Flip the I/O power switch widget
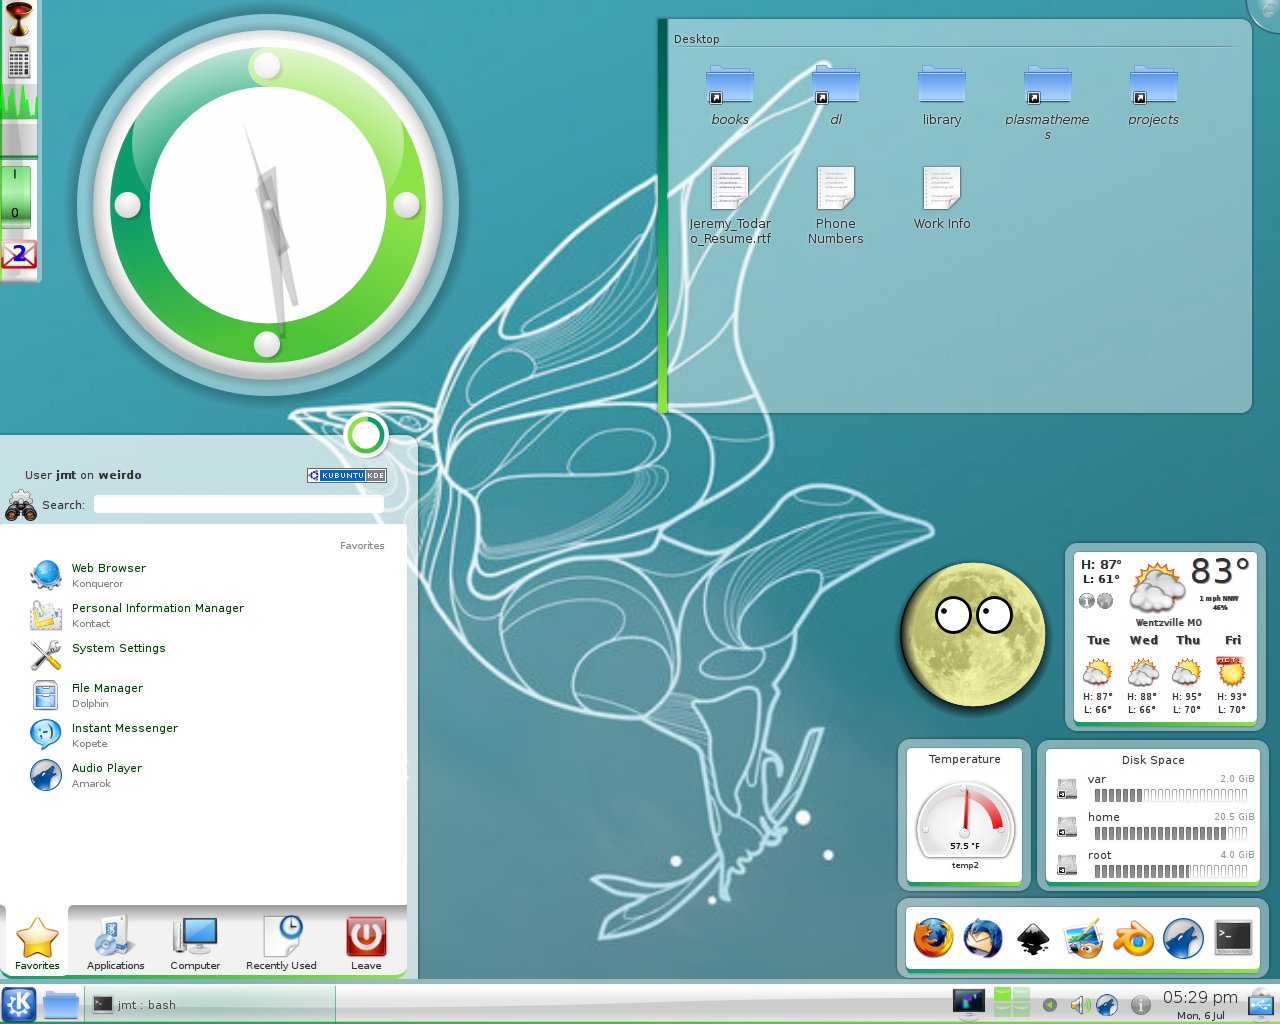1280x1024 pixels. (x=16, y=196)
